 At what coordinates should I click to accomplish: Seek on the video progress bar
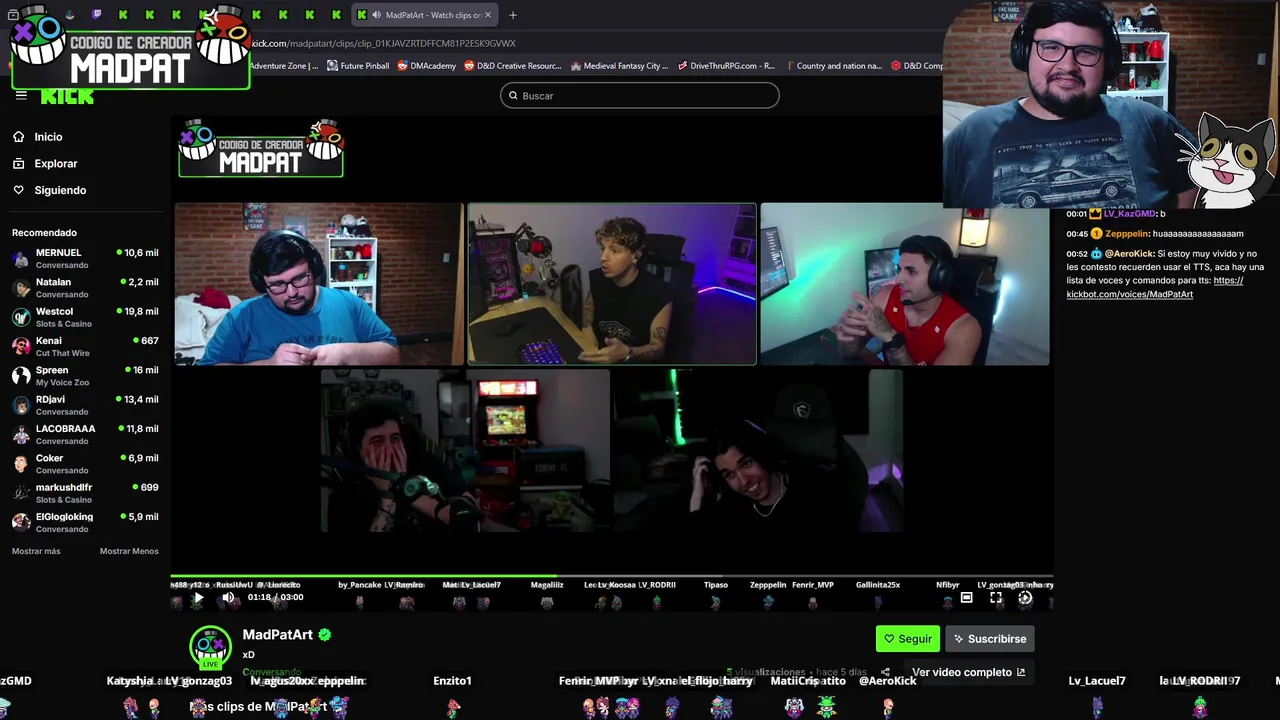[612, 577]
